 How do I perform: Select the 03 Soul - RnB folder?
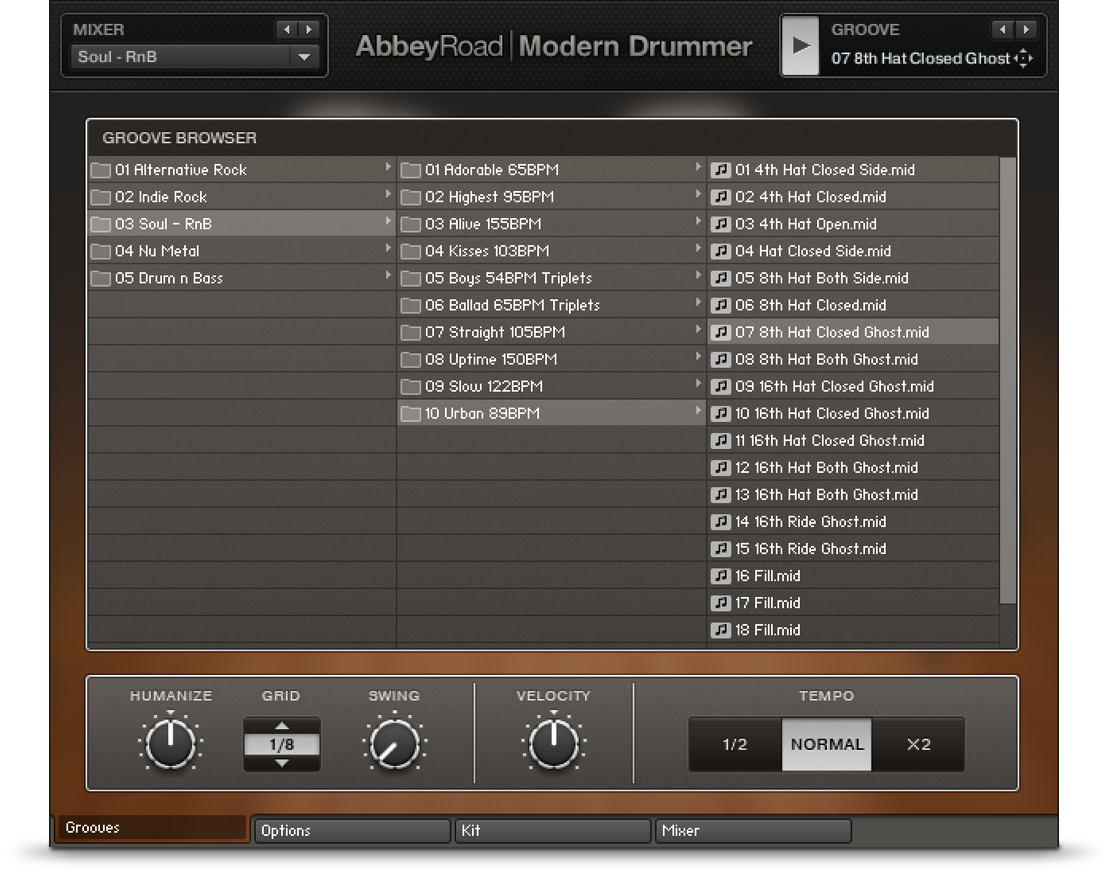(241, 224)
